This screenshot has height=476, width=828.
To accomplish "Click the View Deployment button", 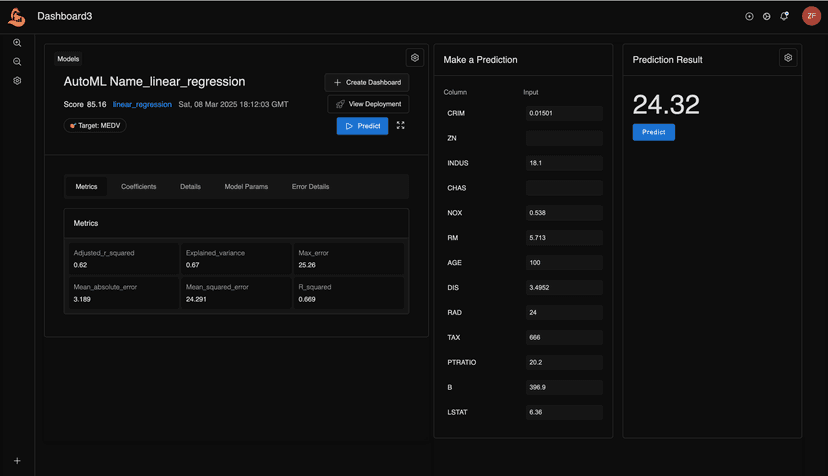I will 368,104.
